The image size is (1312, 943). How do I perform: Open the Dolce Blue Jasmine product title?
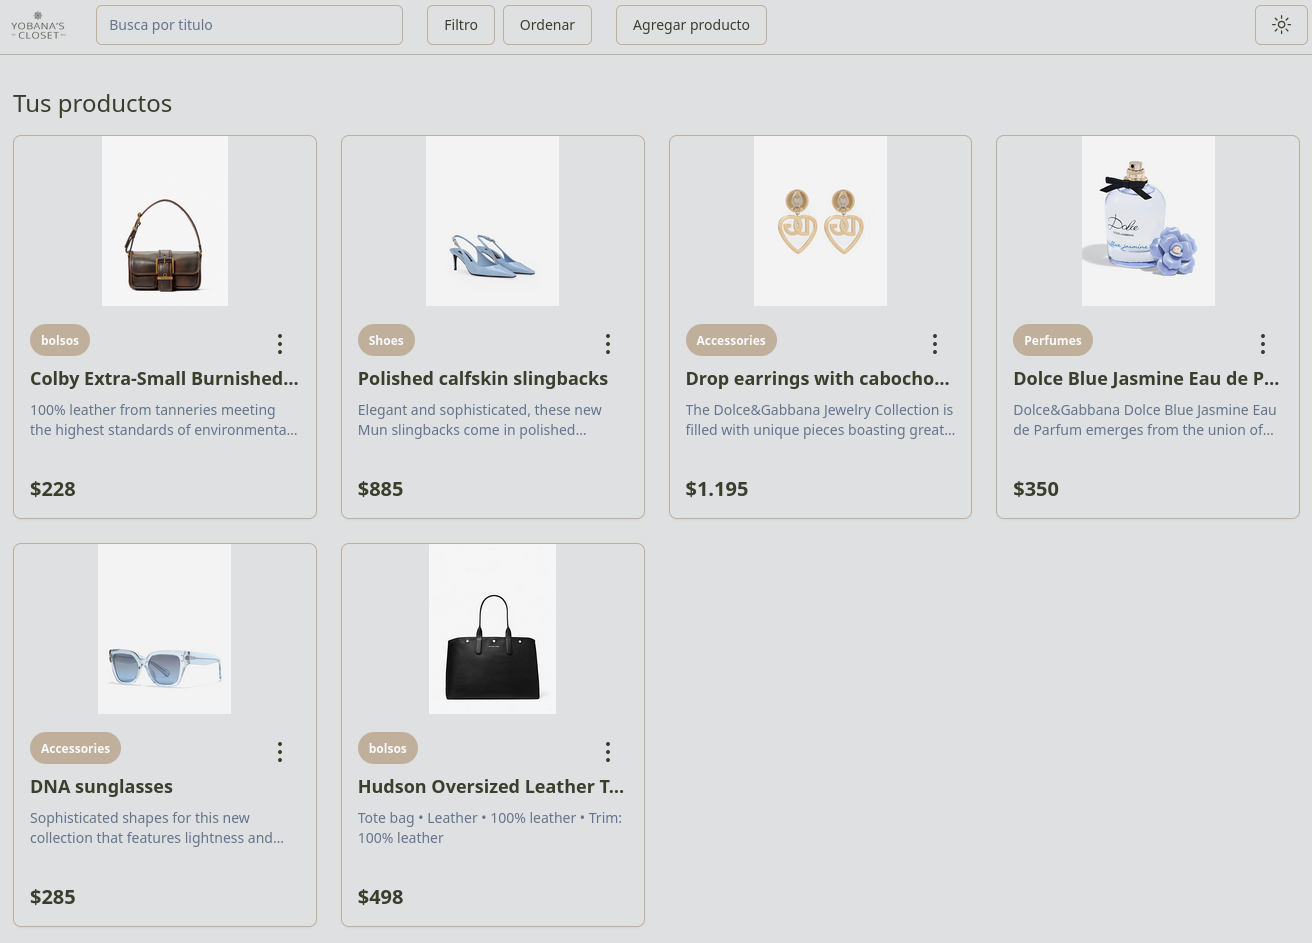click(x=1146, y=379)
